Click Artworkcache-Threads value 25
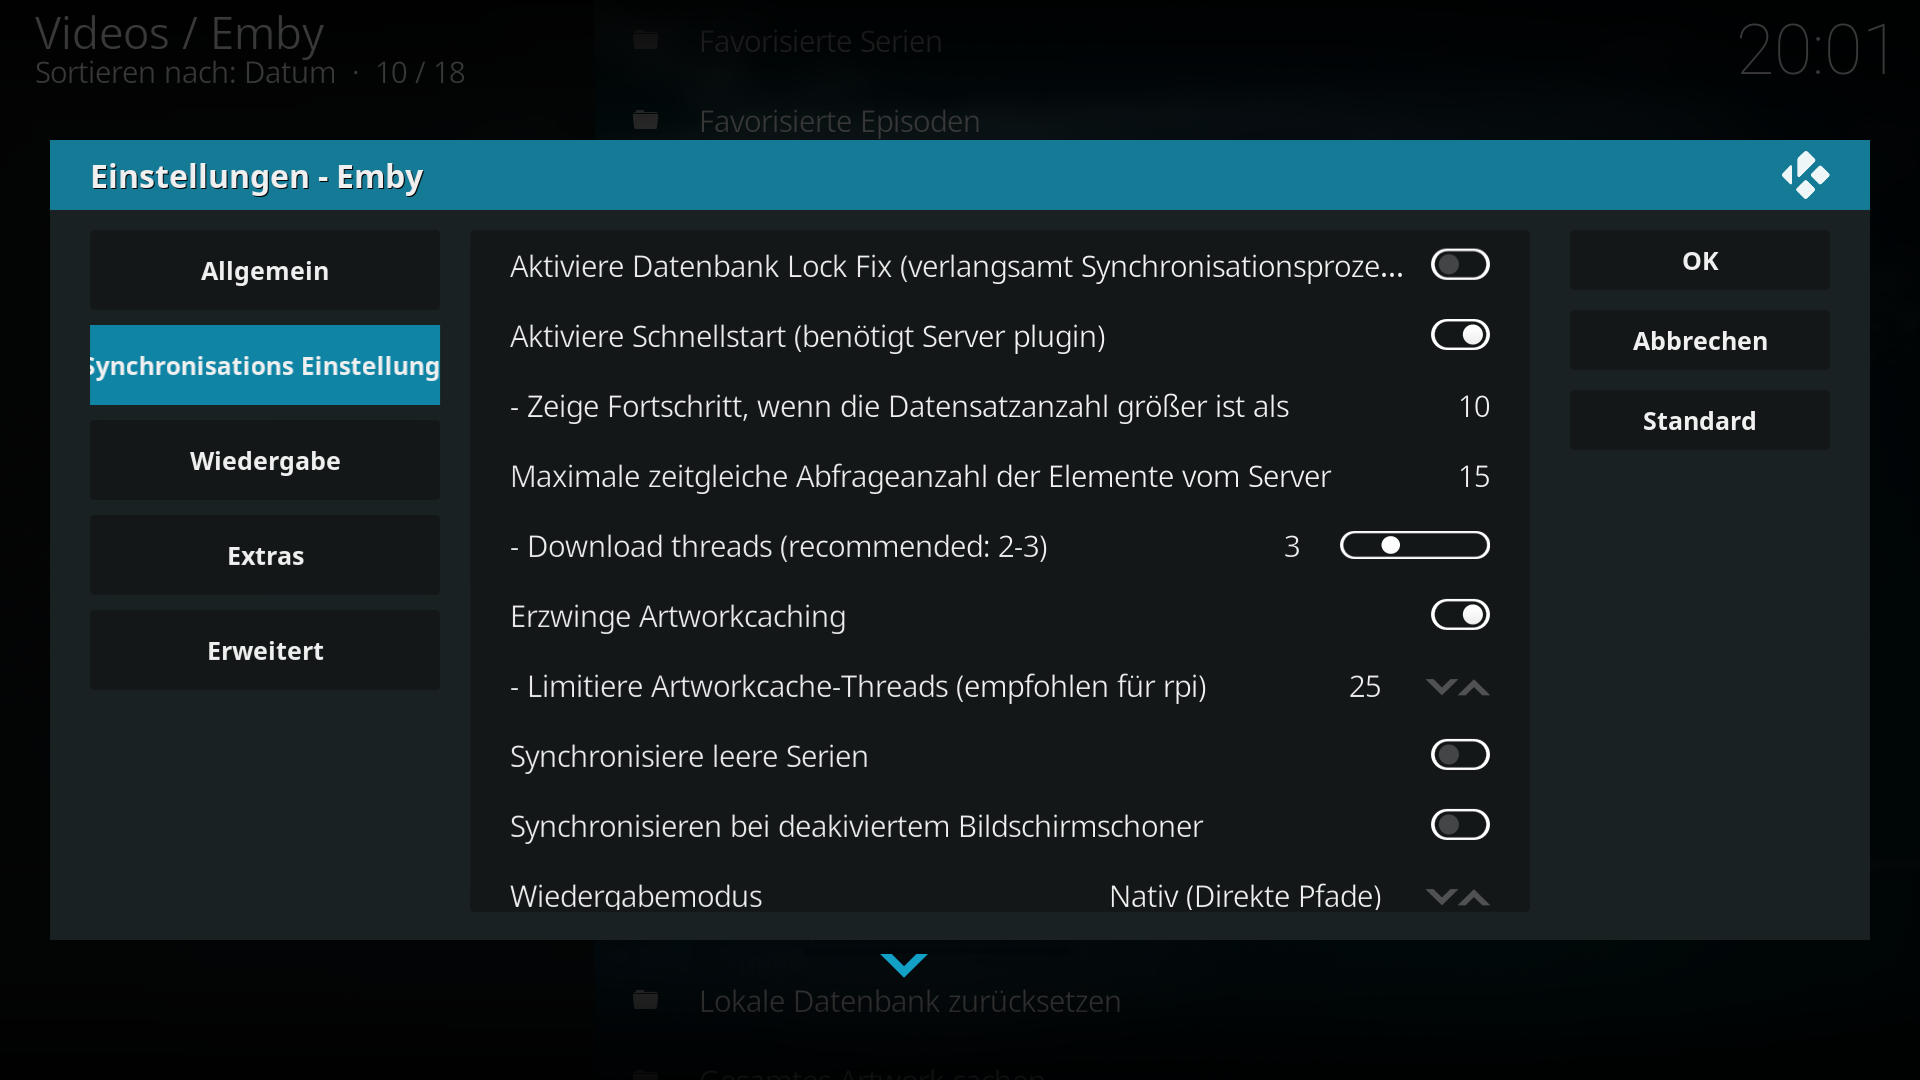Viewport: 1920px width, 1080px height. point(1364,686)
